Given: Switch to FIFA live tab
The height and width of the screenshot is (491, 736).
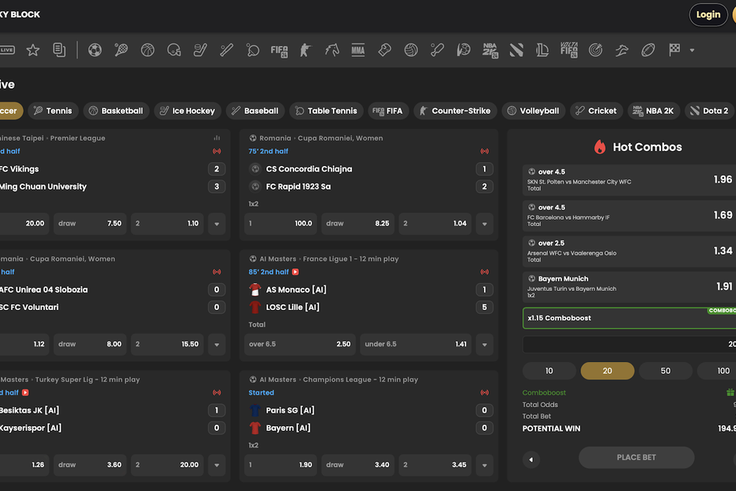Looking at the screenshot, I should point(388,111).
